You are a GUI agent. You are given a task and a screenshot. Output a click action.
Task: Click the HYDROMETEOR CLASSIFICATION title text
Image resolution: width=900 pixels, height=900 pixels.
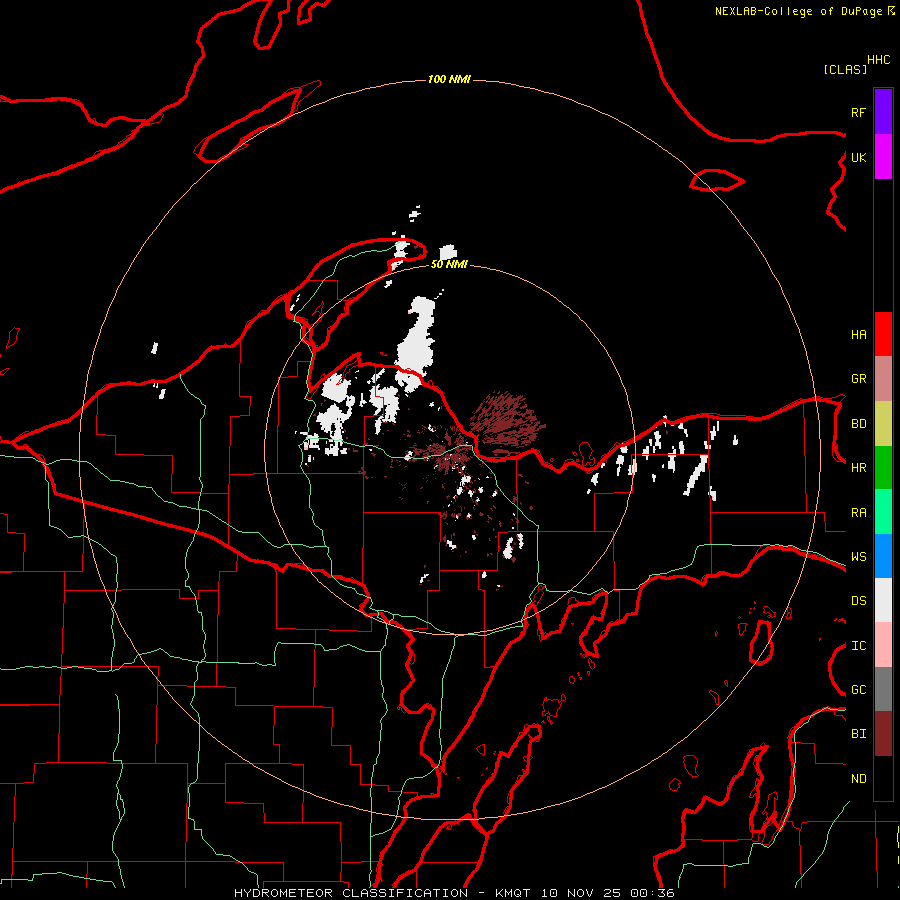(x=351, y=893)
